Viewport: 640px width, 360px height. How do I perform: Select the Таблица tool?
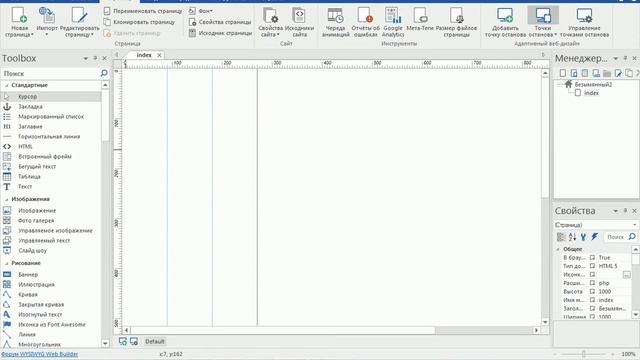point(51,177)
